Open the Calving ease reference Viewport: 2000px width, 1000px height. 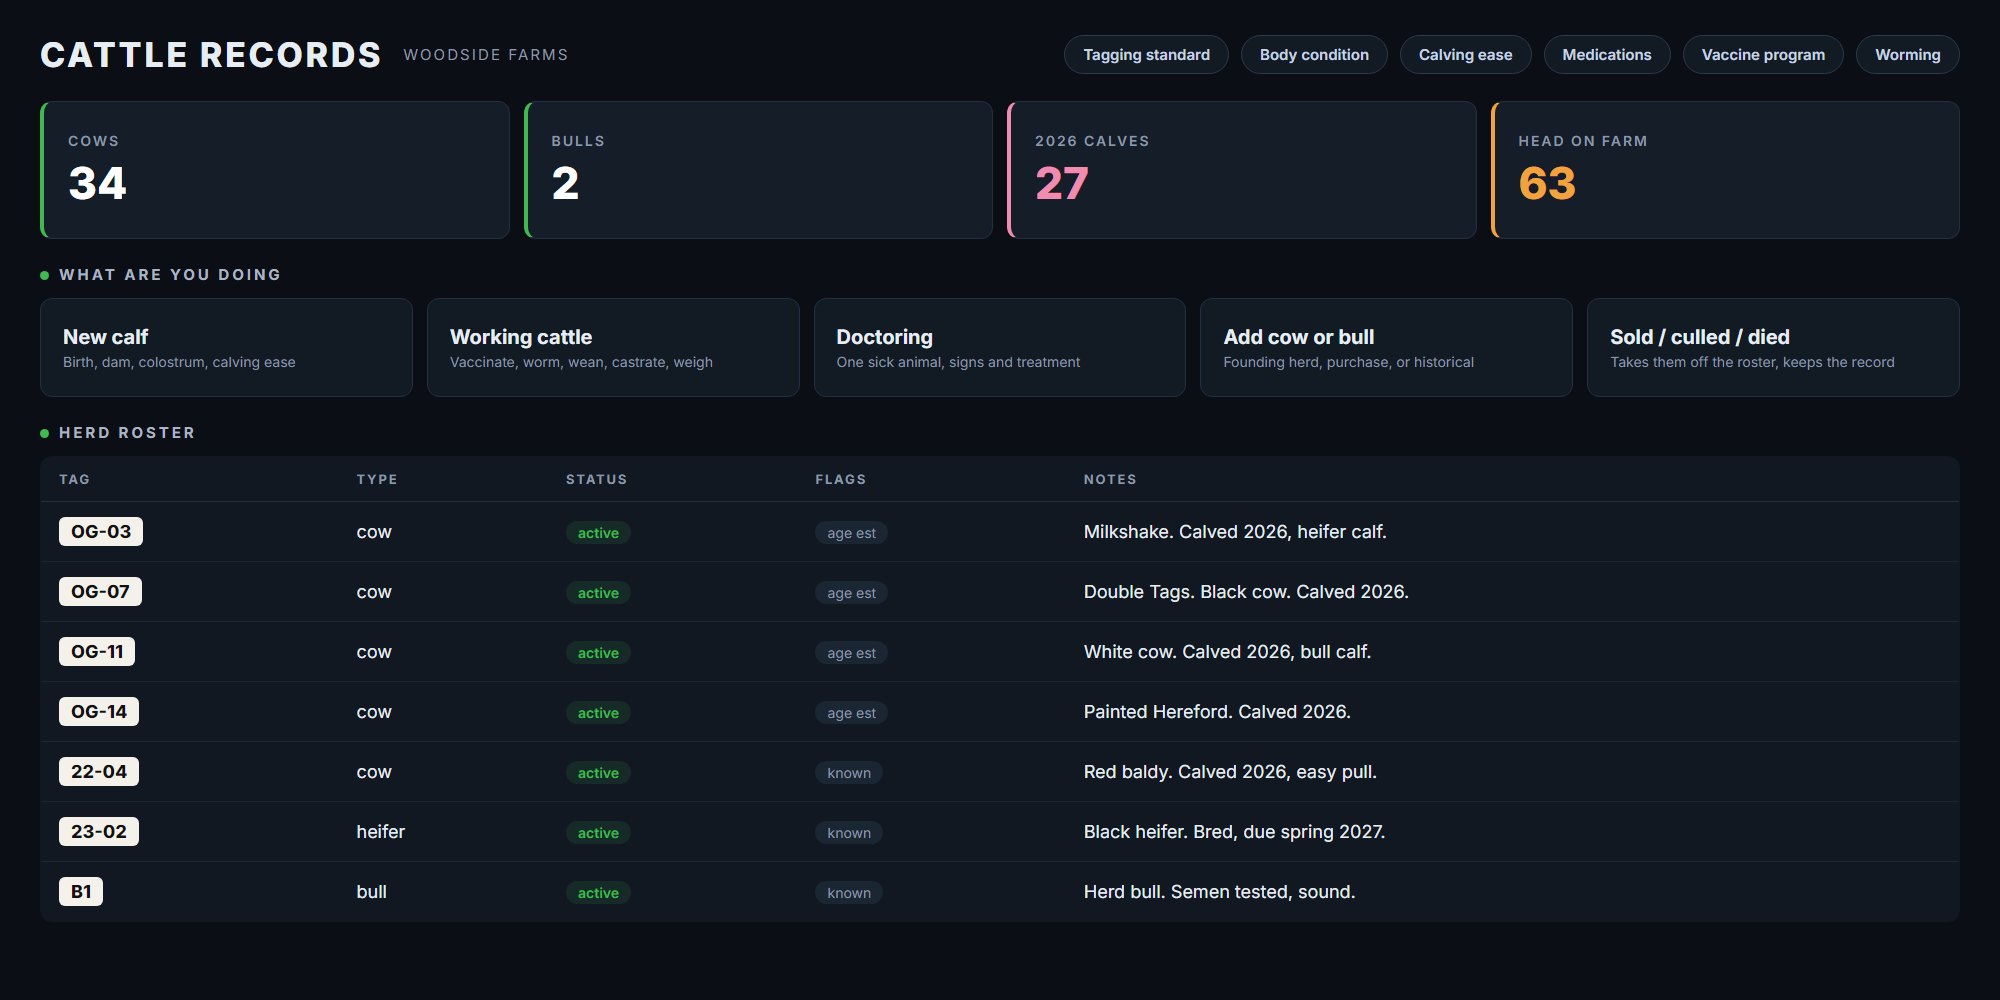point(1465,55)
